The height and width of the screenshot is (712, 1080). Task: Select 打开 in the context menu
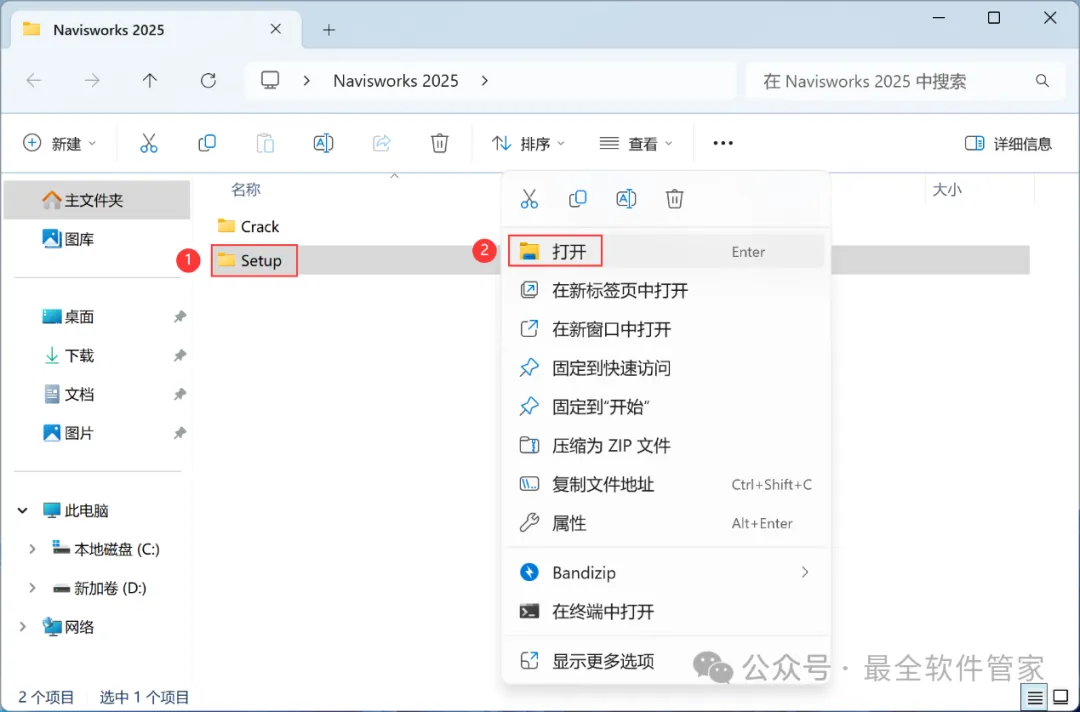[665, 251]
